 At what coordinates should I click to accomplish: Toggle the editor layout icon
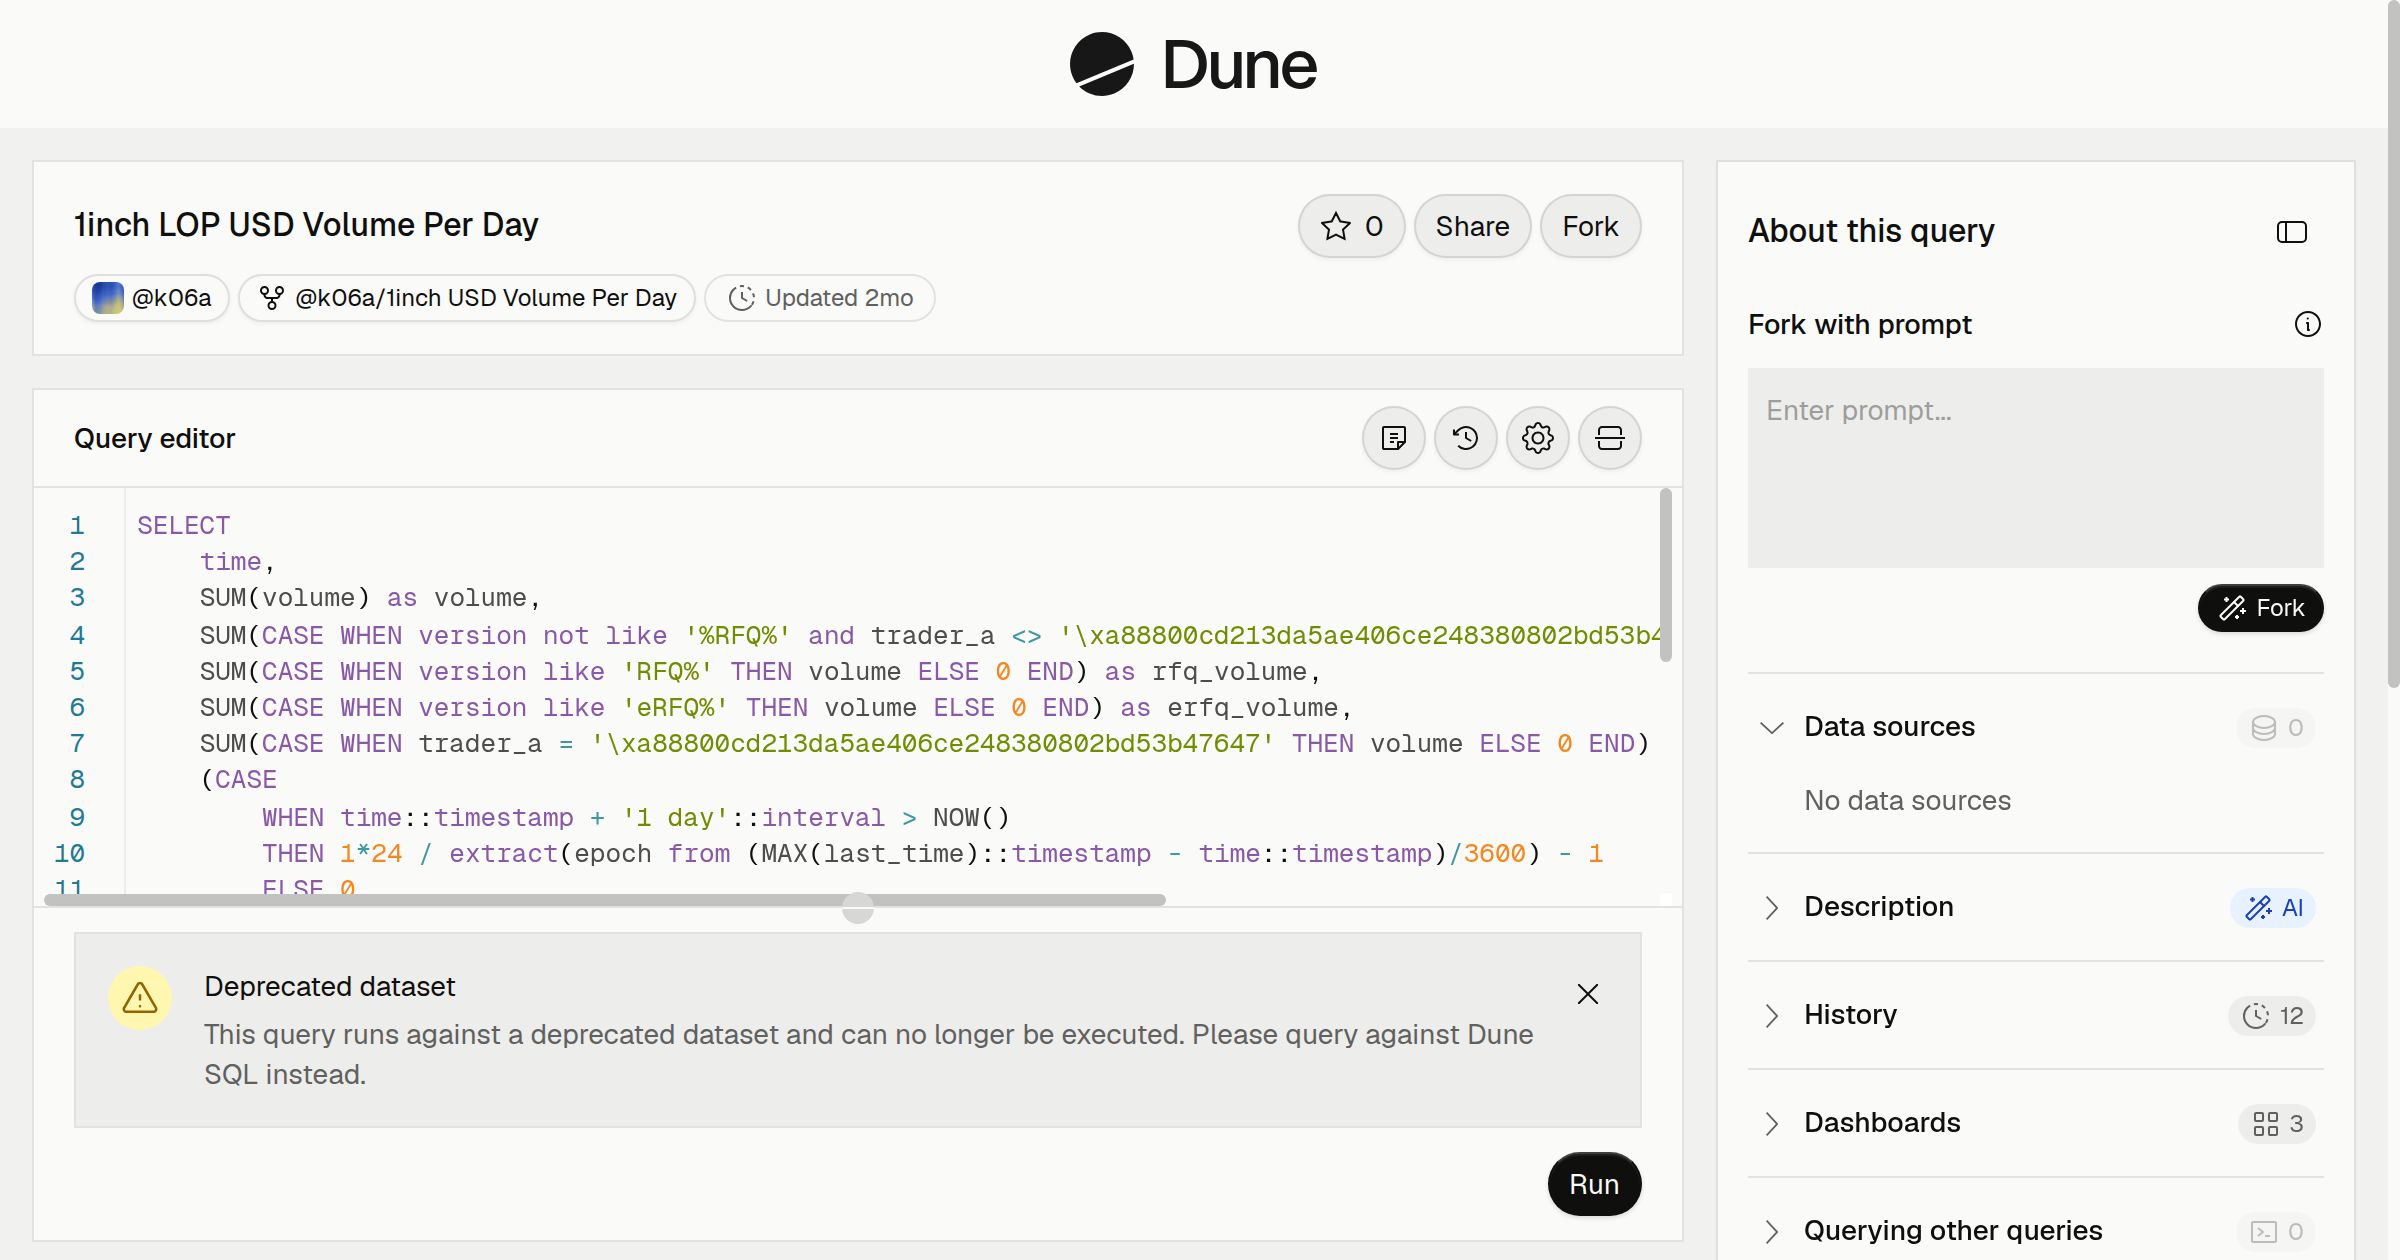(x=1609, y=438)
